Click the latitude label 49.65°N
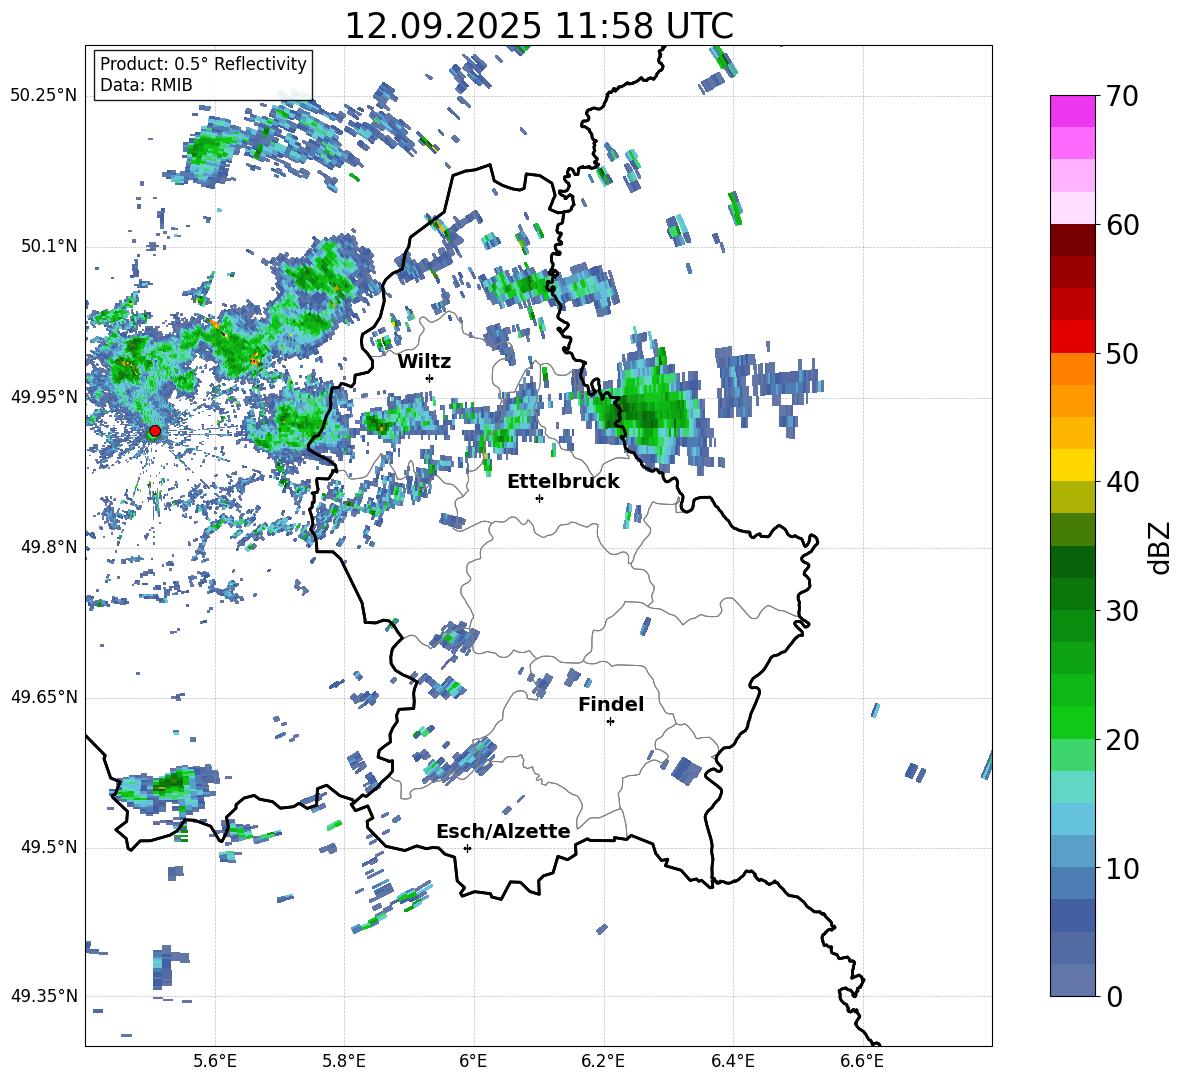Screen dimensions: 1184x1081 coord(44,697)
